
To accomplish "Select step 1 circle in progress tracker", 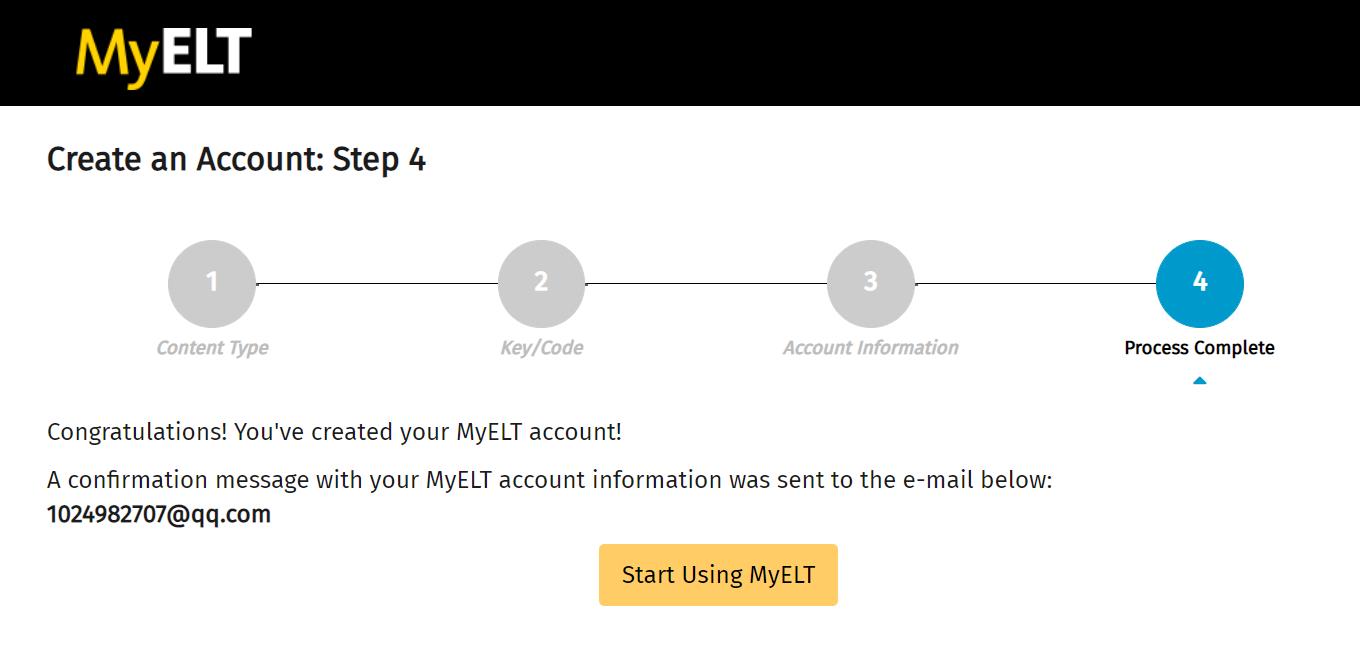I will coord(212,284).
